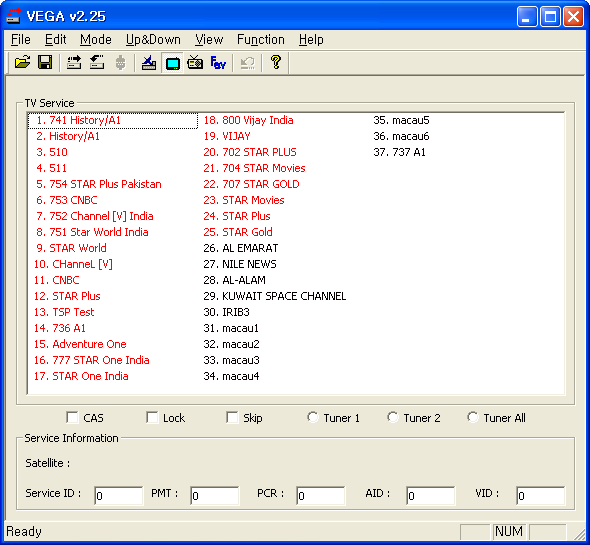
Task: Select the Tuner 2 radio button
Action: click(392, 417)
